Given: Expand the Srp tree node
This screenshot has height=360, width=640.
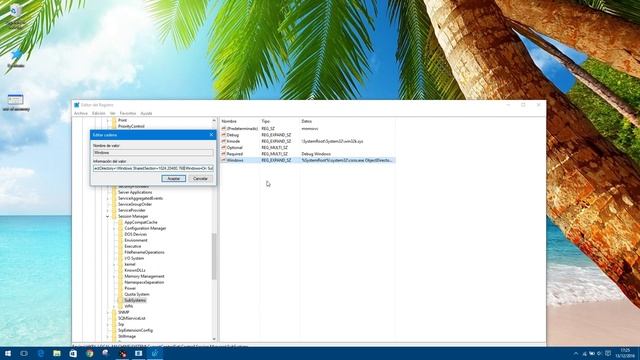Looking at the screenshot, I should pyautogui.click(x=108, y=324).
